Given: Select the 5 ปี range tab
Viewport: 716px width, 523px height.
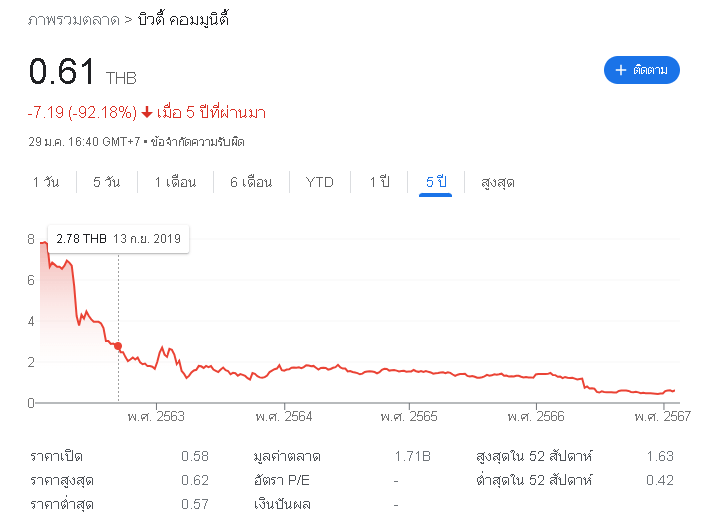Looking at the screenshot, I should click(436, 182).
